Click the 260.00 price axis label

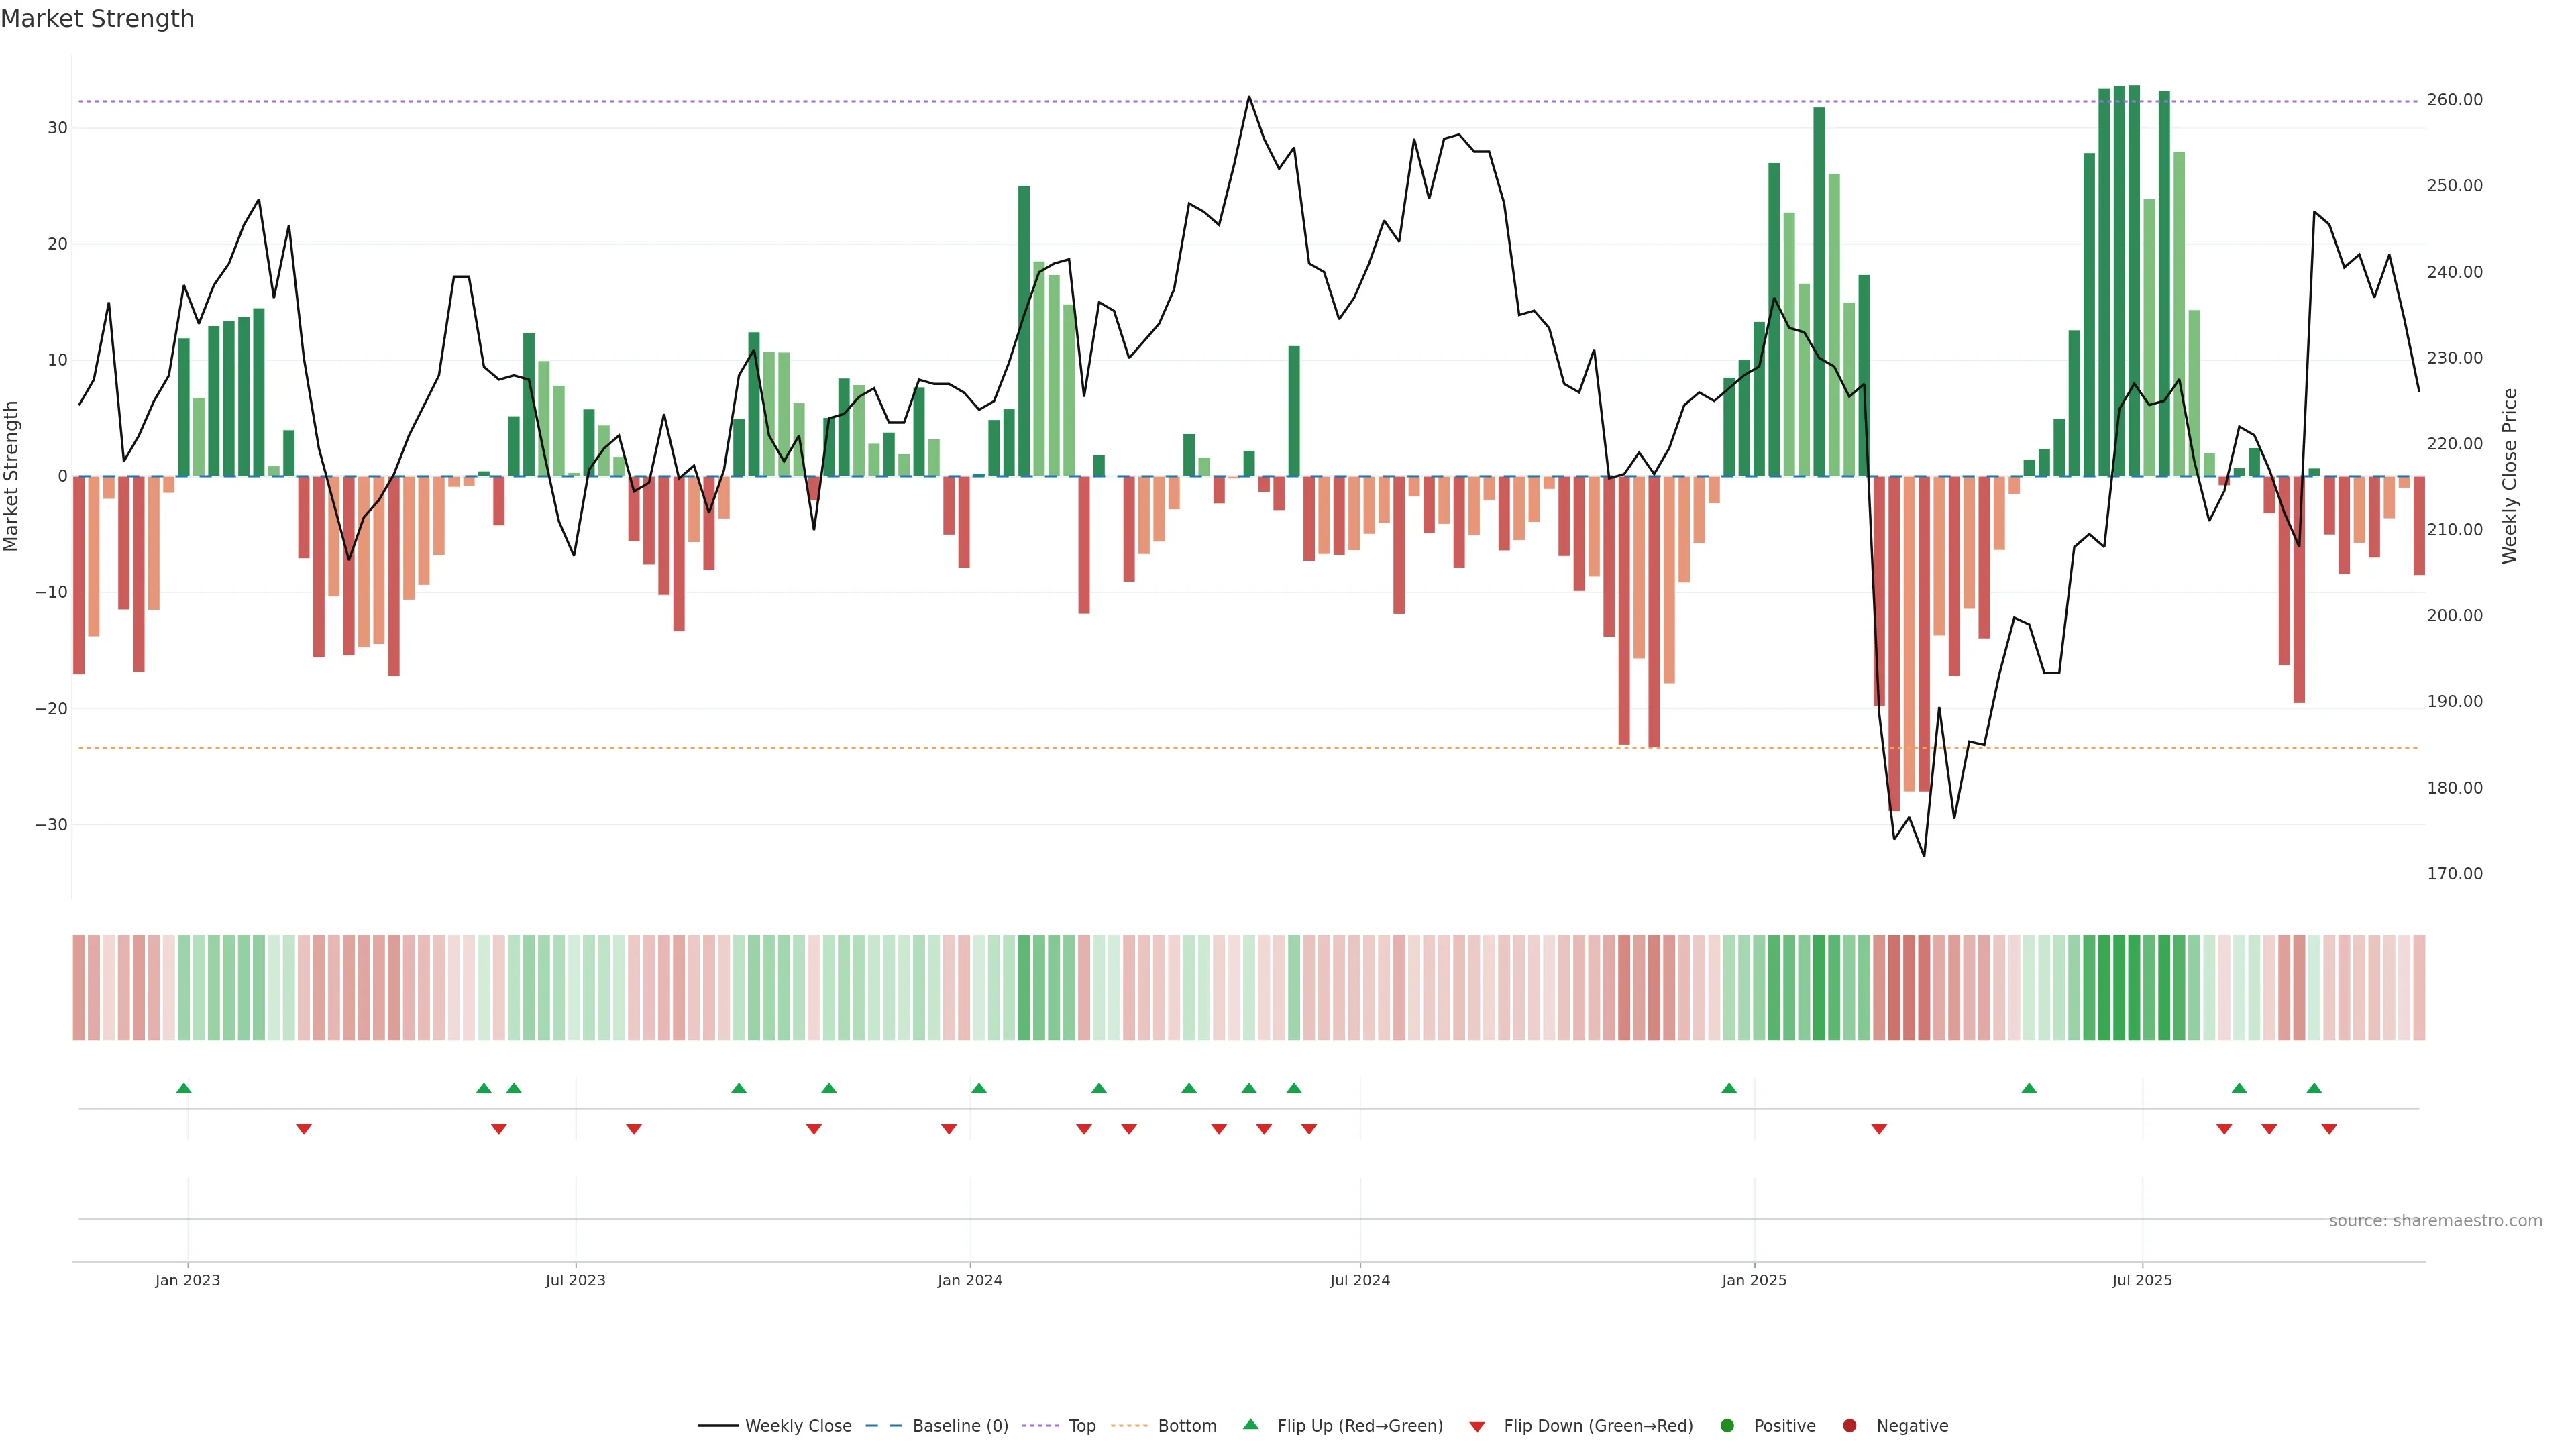pos(2454,100)
